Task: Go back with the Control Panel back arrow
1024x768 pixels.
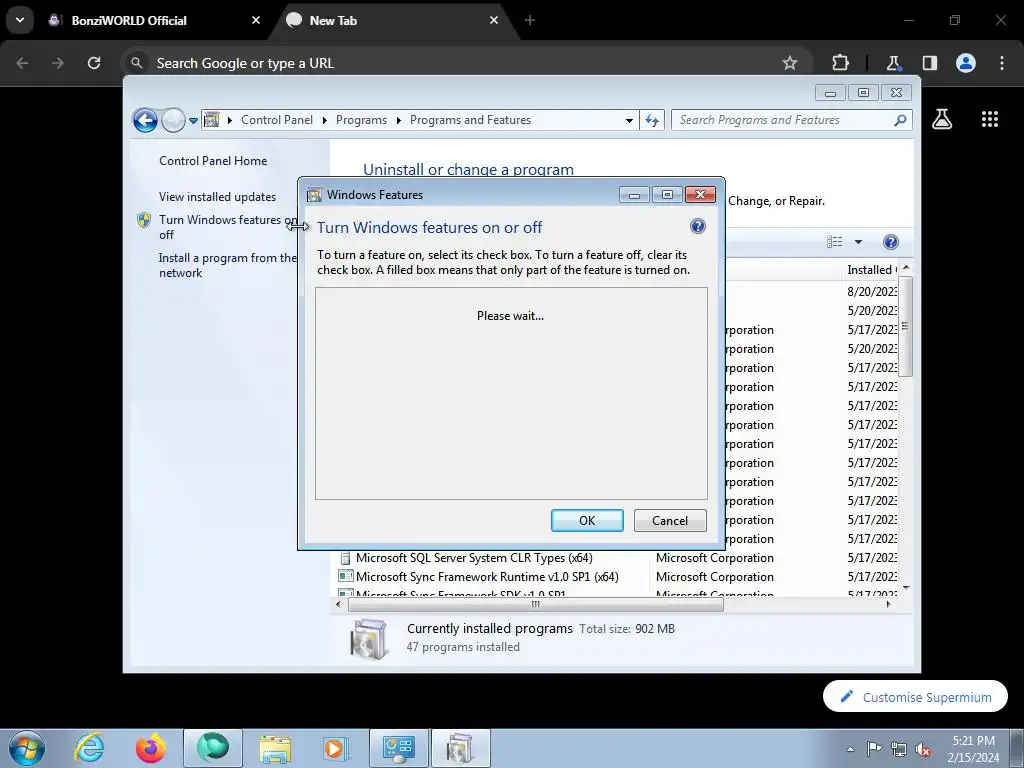Action: tap(145, 120)
